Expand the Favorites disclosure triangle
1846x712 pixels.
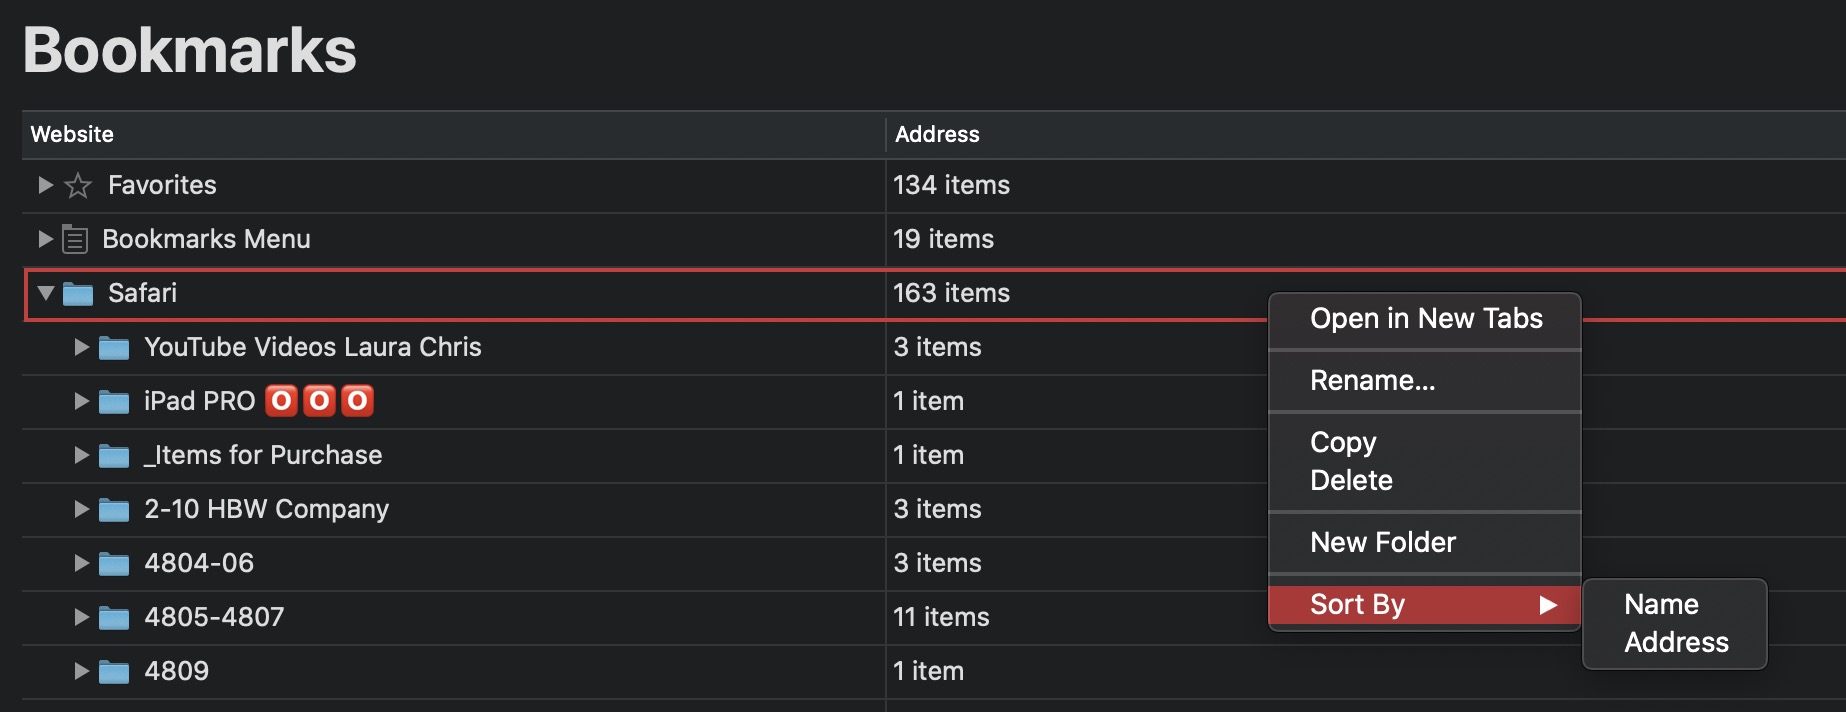pyautogui.click(x=45, y=185)
